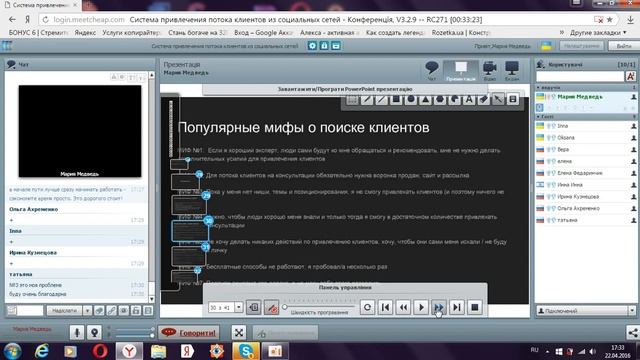
Task: Collapse the ведучій presenters group
Action: (x=538, y=88)
